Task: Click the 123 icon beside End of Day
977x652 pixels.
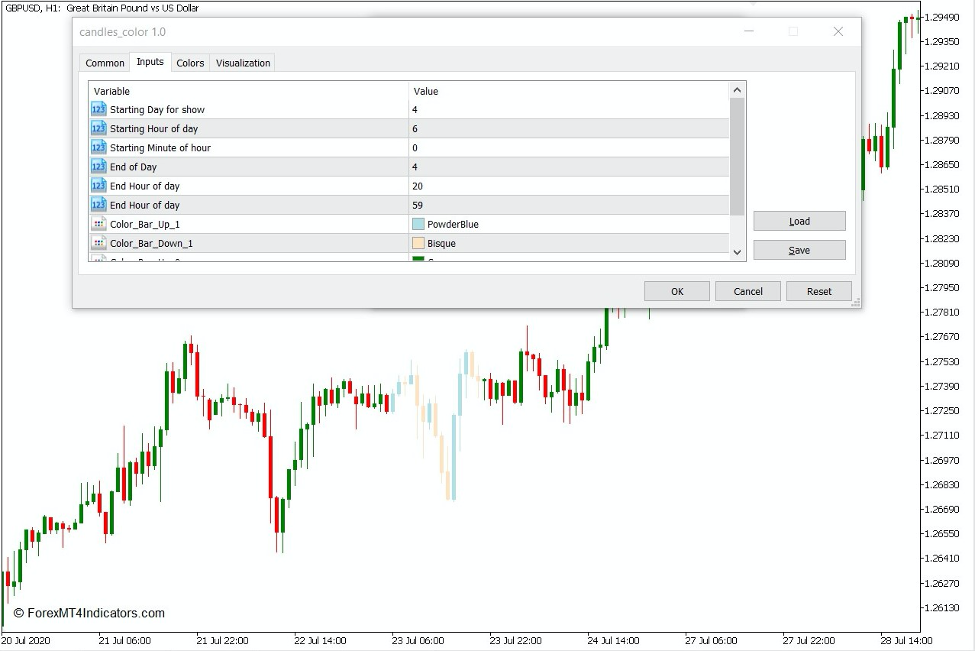Action: pyautogui.click(x=98, y=166)
